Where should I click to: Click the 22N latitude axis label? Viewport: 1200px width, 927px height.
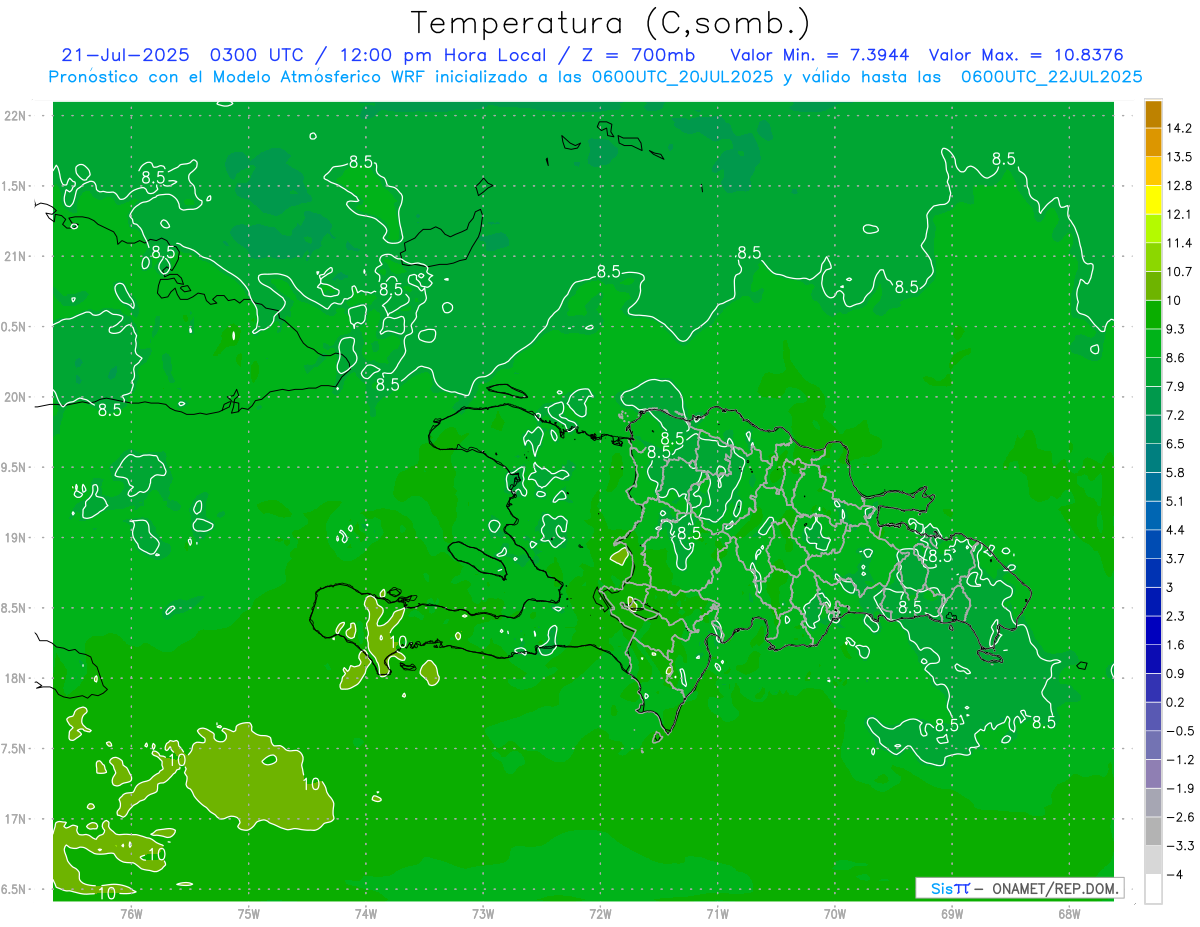click(15, 116)
